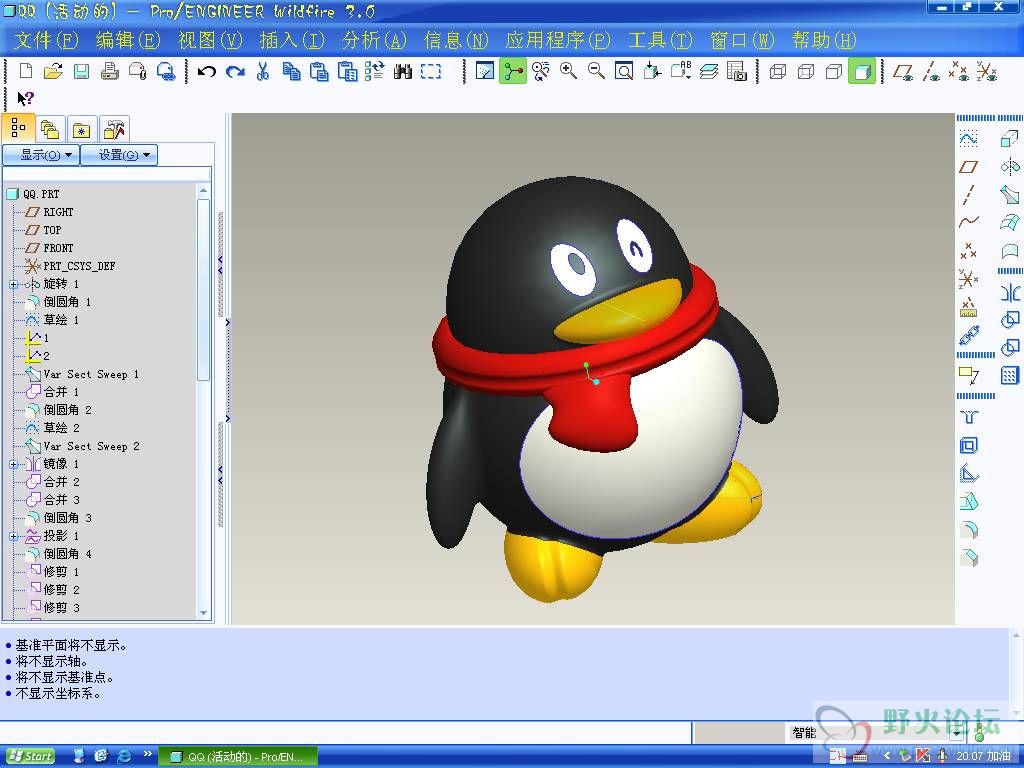Screen dimensions: 1024x768
Task: Select the Chamfer tool
Action: pyautogui.click(x=968, y=557)
